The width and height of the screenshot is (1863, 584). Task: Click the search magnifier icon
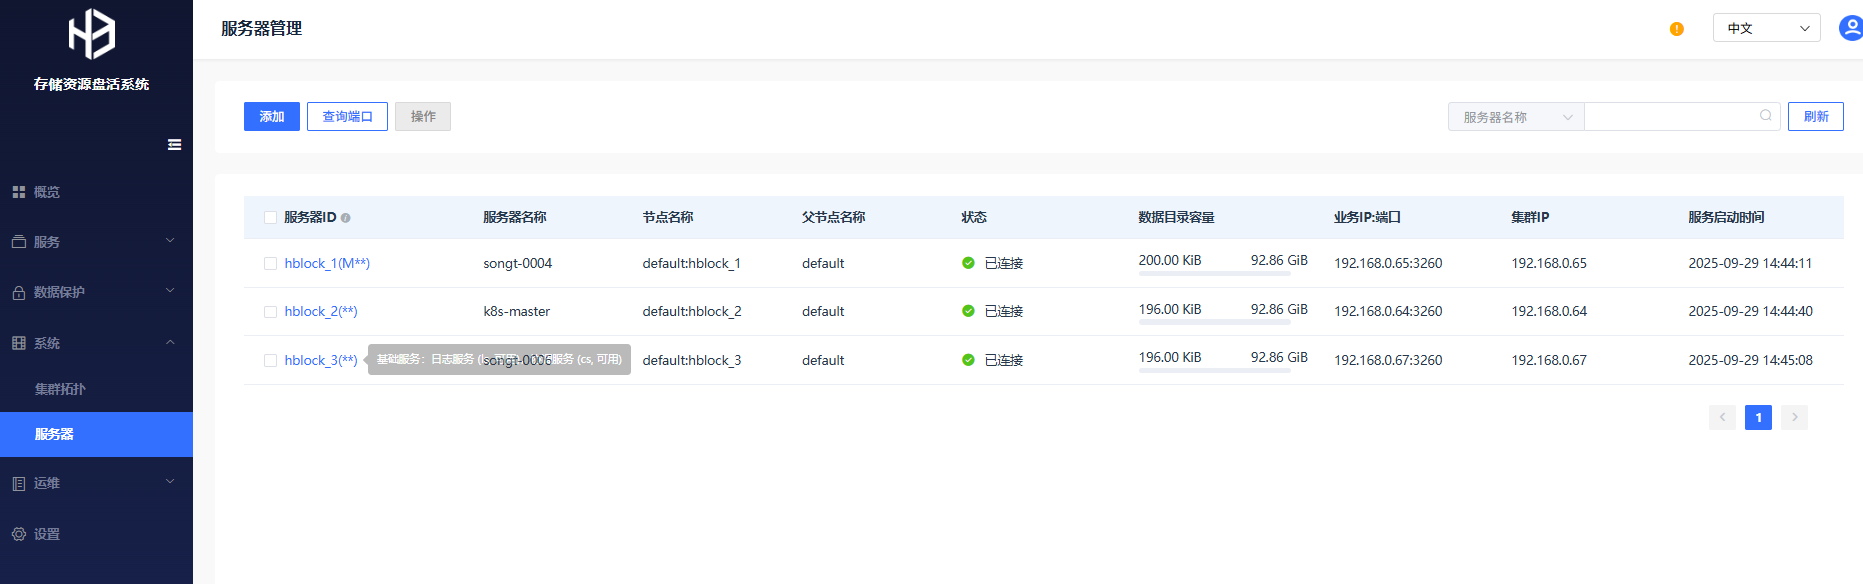[1765, 116]
